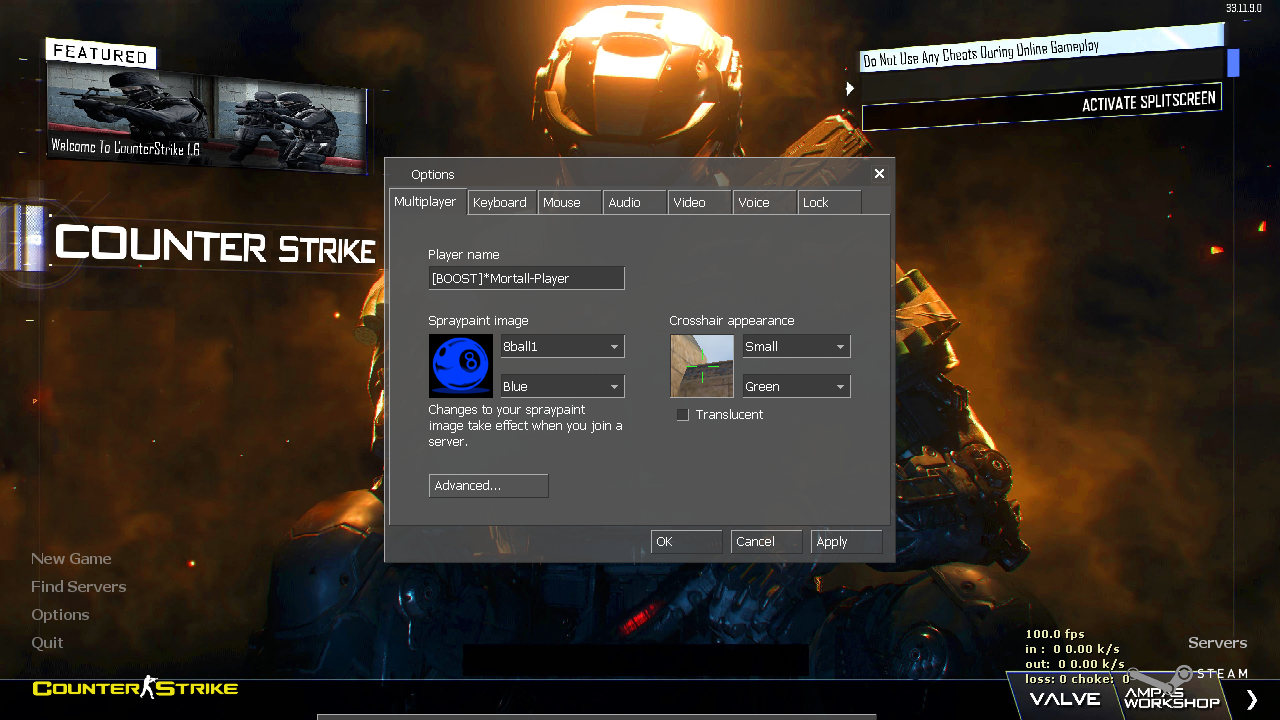The width and height of the screenshot is (1280, 720).
Task: Click the crosshair preview image
Action: [702, 366]
